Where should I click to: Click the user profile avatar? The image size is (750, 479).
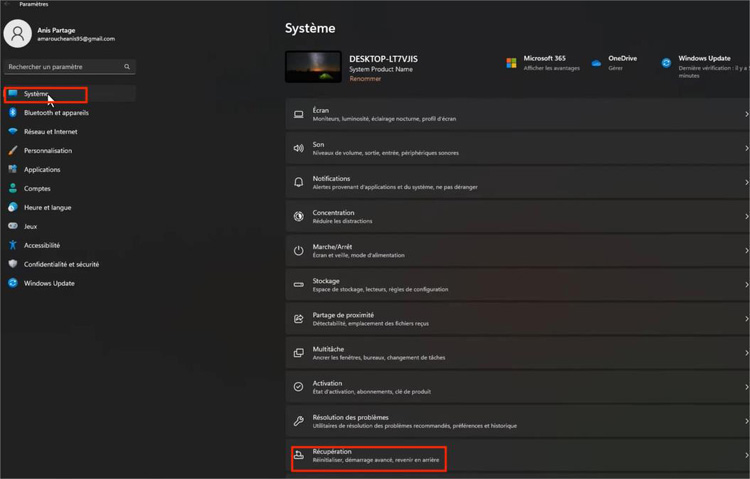[x=18, y=33]
